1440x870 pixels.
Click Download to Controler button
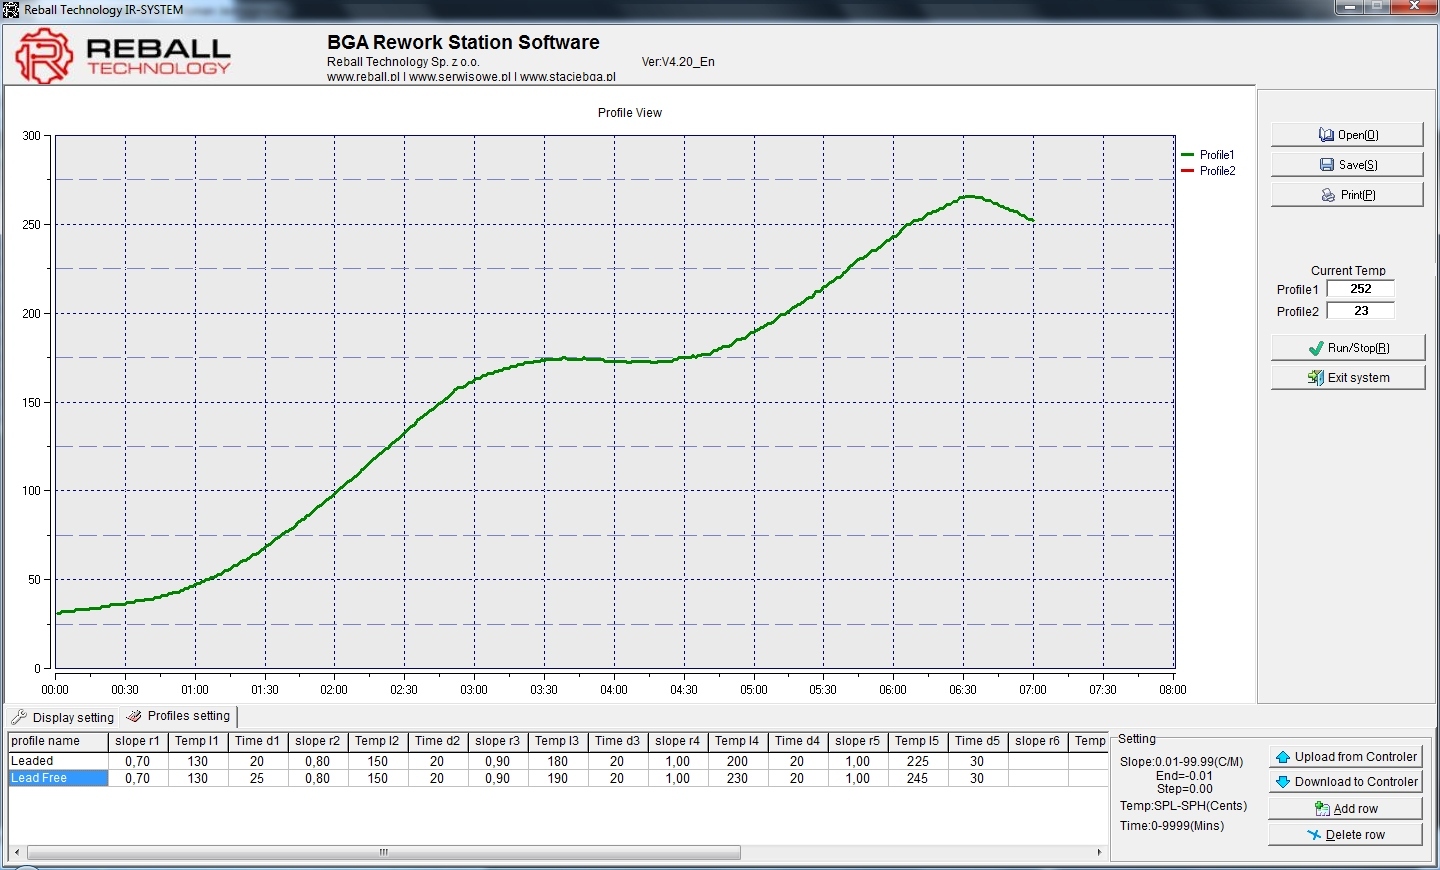pyautogui.click(x=1345, y=782)
